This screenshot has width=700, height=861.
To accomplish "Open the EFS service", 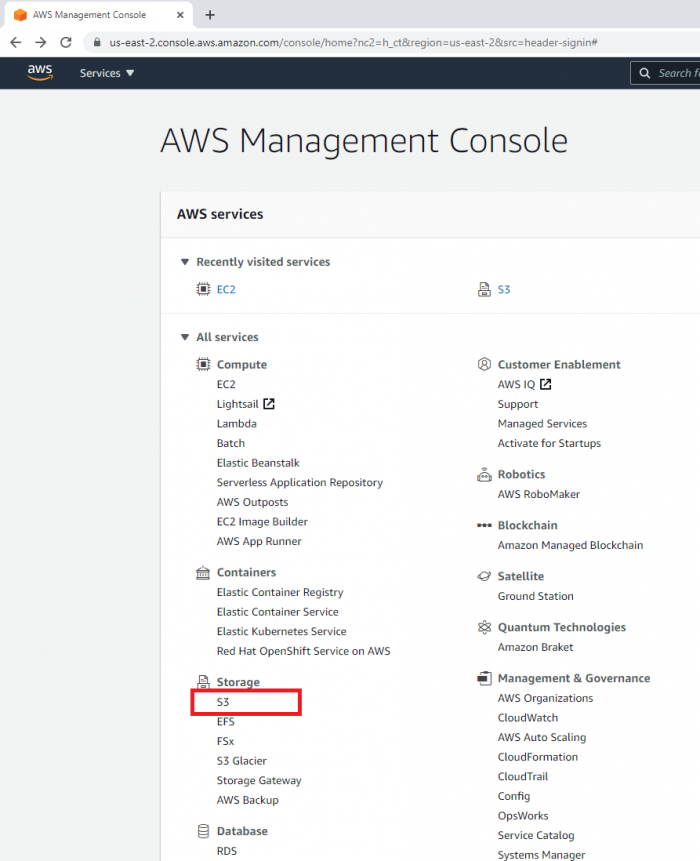I will click(226, 722).
